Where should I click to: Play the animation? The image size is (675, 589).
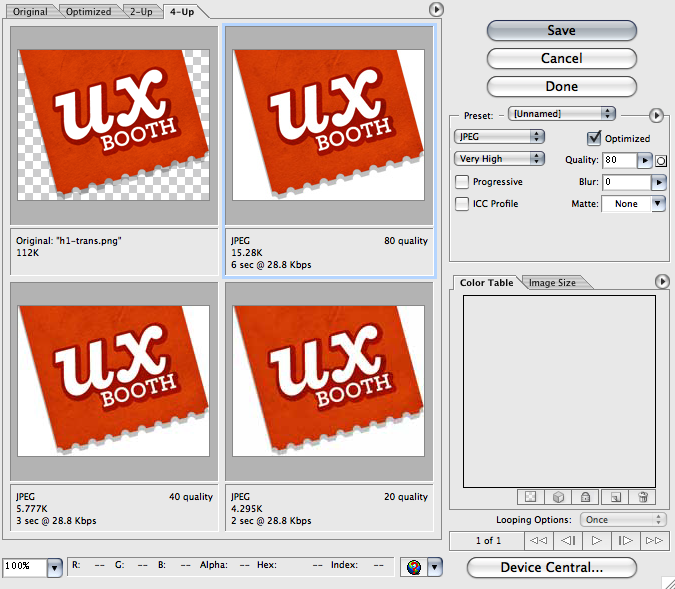(597, 540)
